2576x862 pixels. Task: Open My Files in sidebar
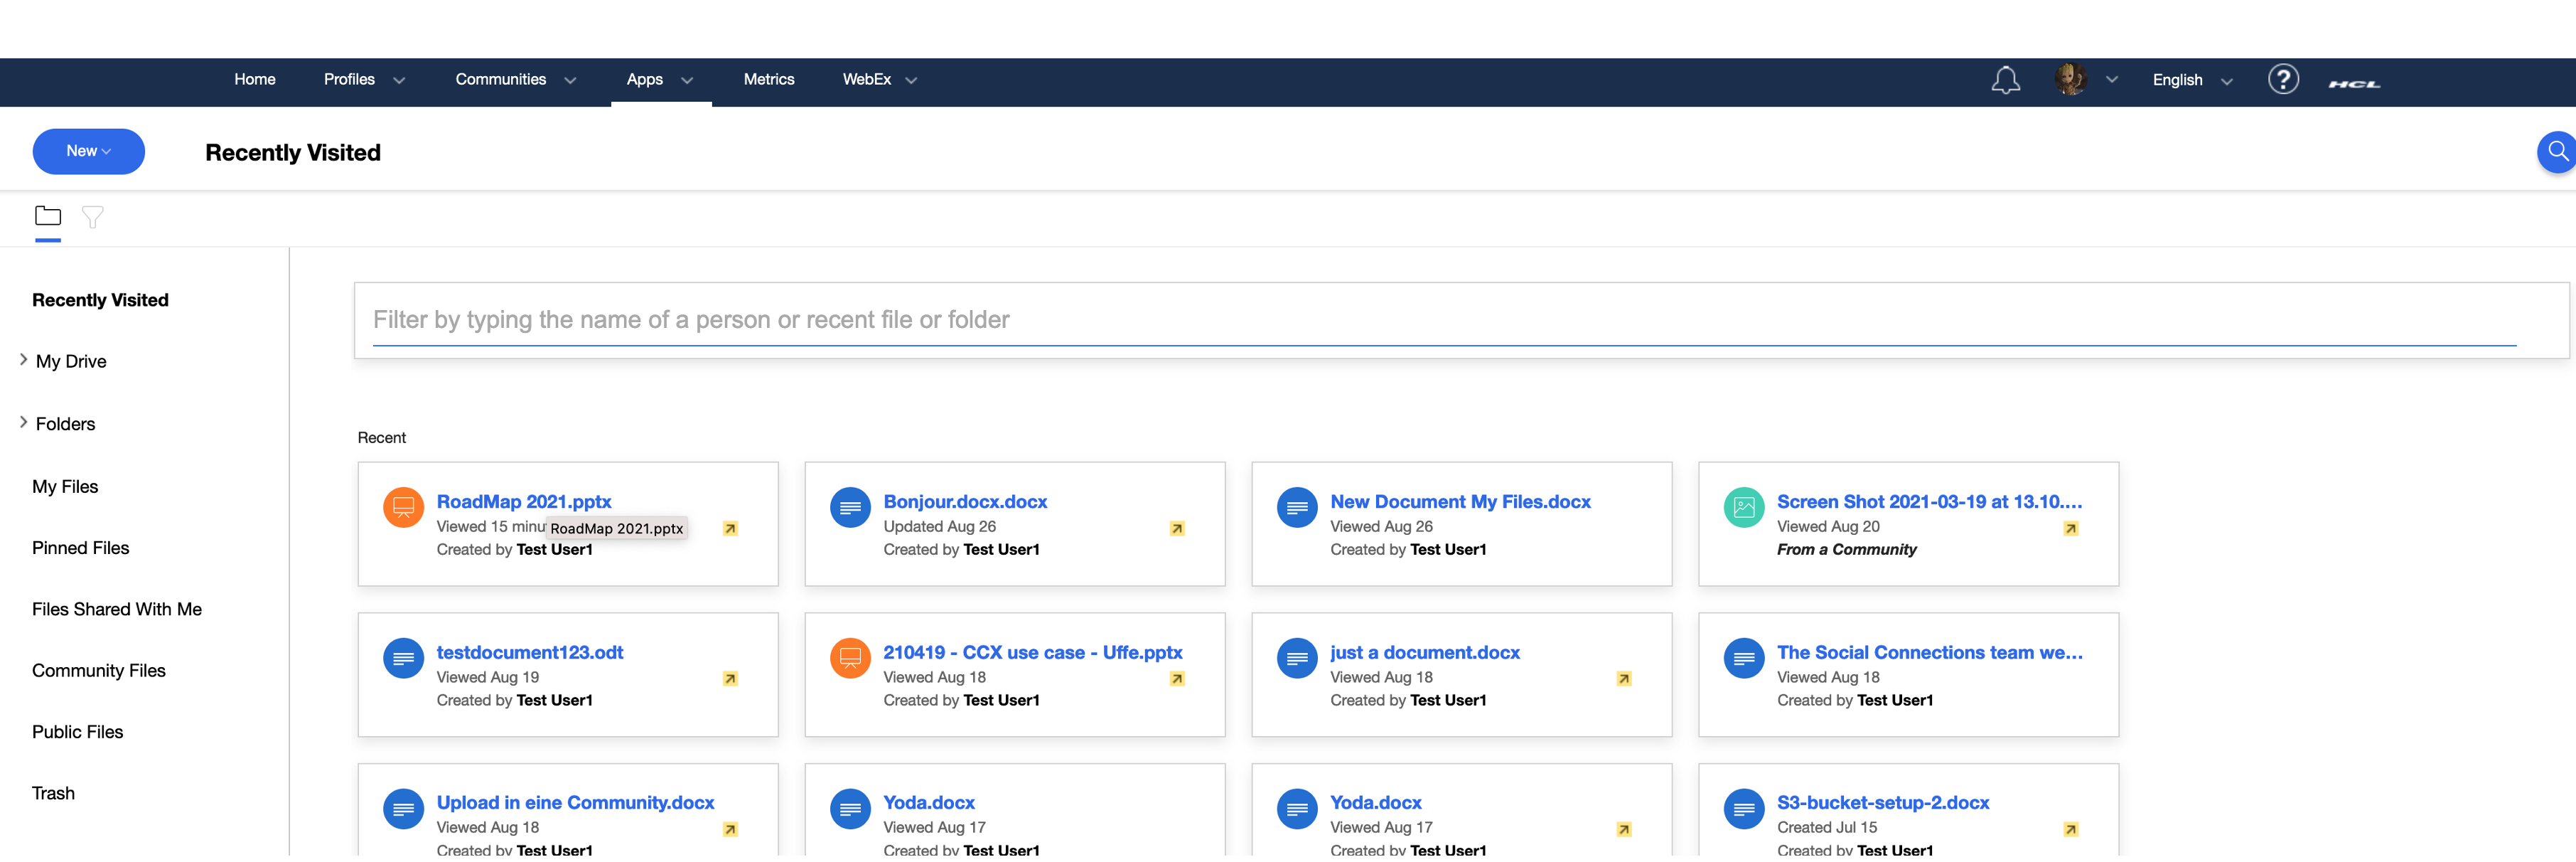coord(65,488)
